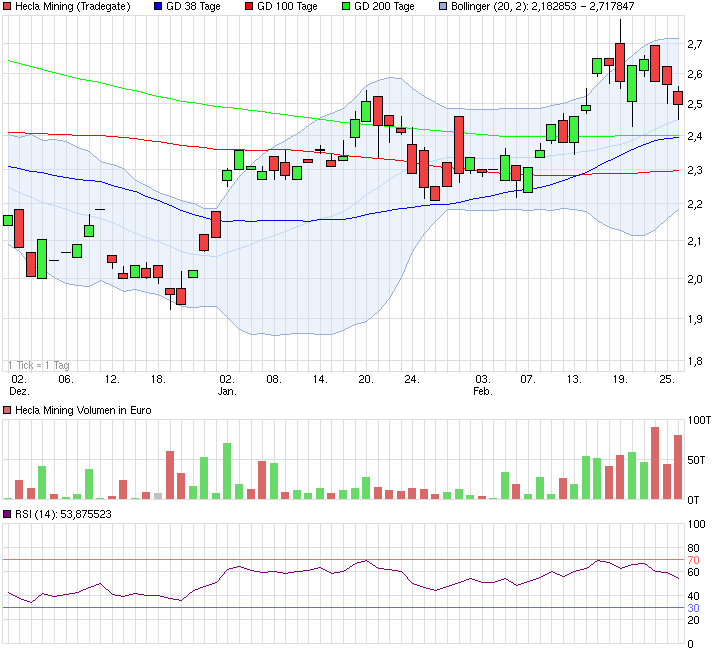Click the '2,4' price axis label
The height and width of the screenshot is (652, 726).
(695, 136)
